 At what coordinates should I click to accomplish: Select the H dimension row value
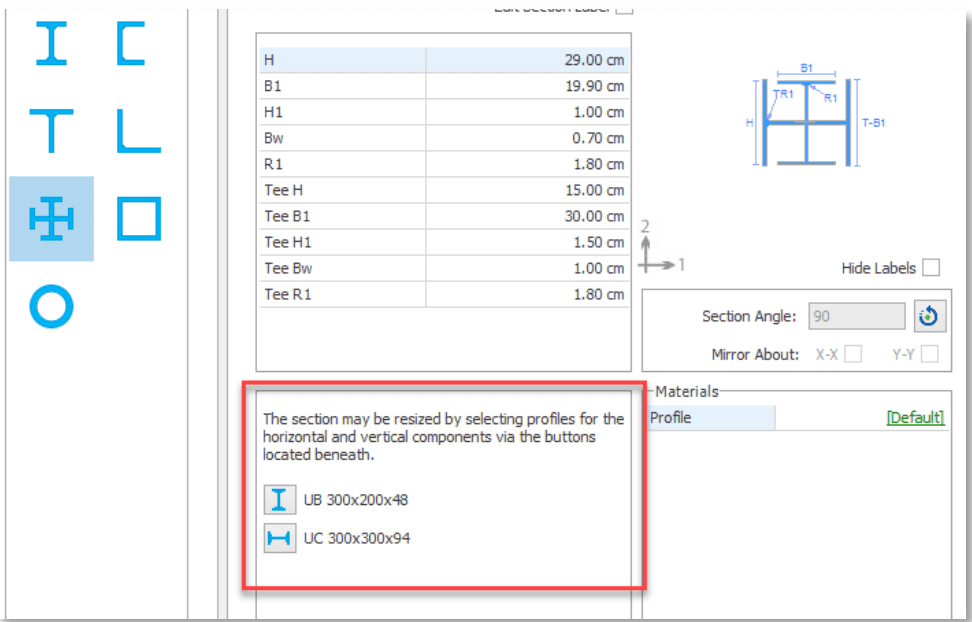pyautogui.click(x=528, y=60)
